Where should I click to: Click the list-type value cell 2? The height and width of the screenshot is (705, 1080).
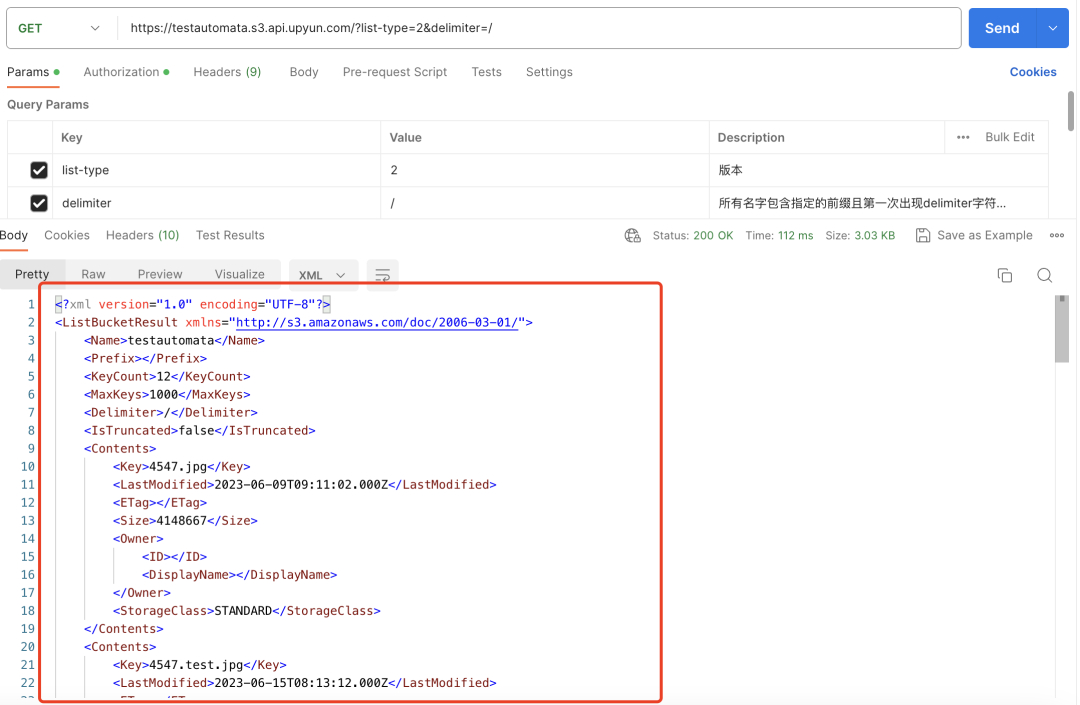545,170
